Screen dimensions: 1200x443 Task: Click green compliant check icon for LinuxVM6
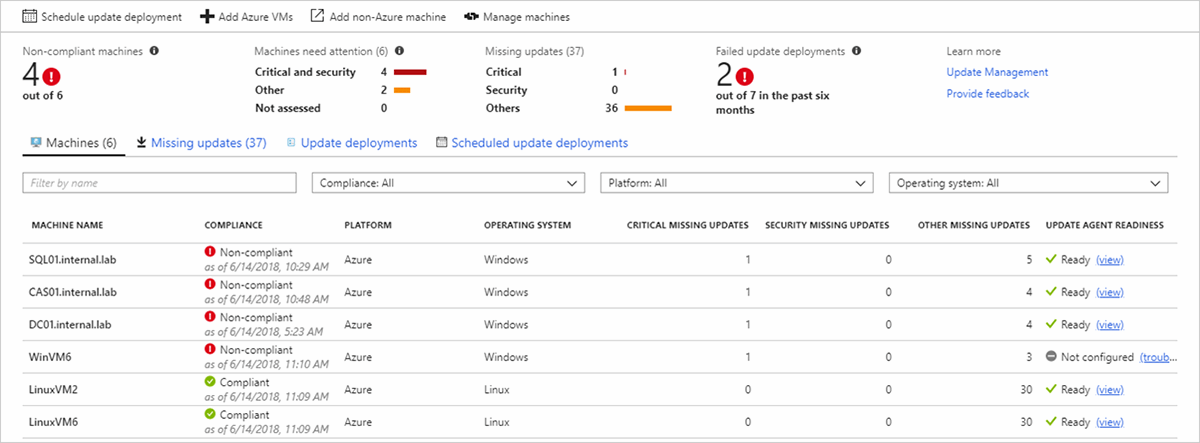pos(210,415)
